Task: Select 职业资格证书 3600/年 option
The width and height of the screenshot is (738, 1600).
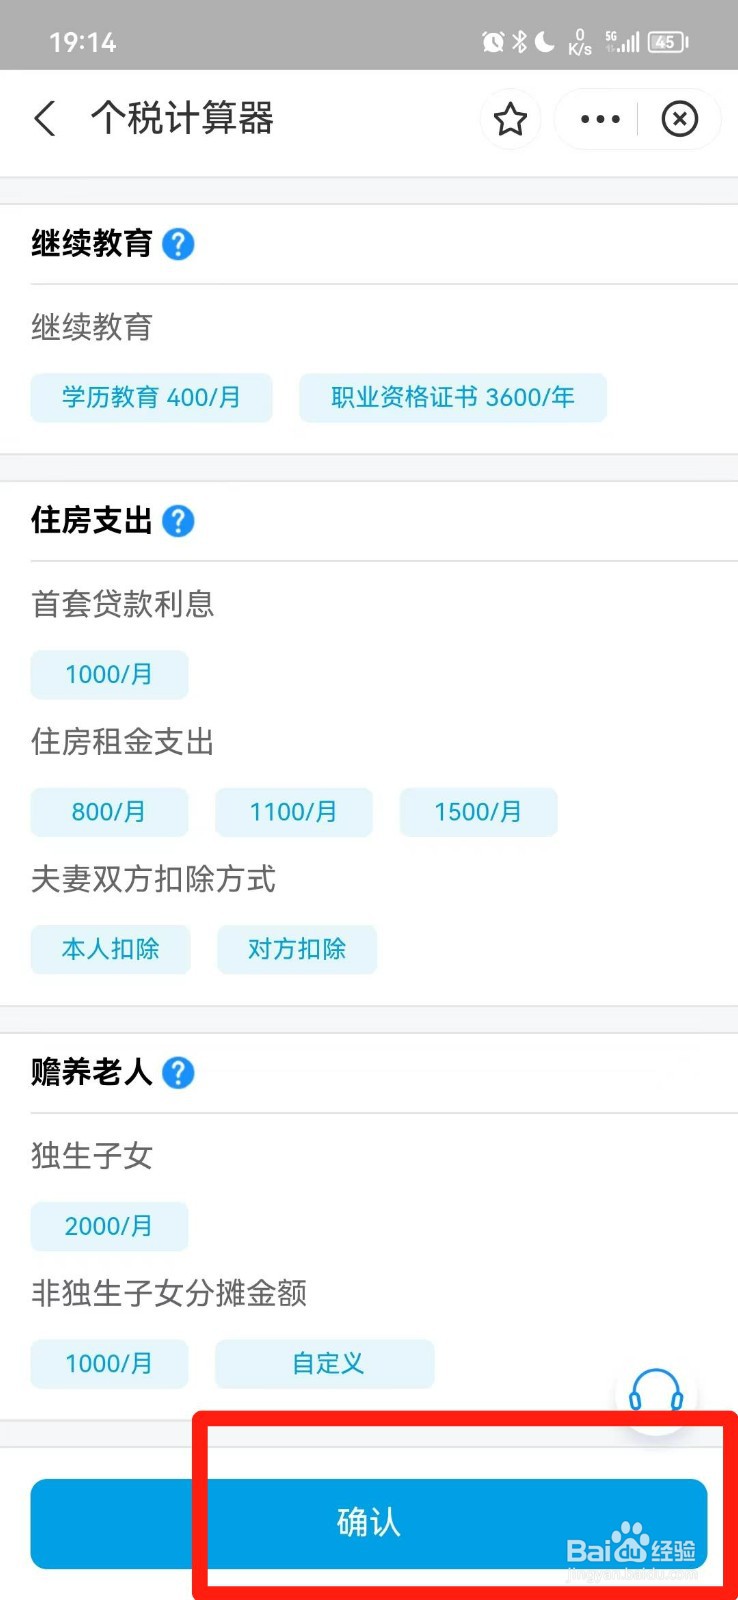Action: (452, 398)
